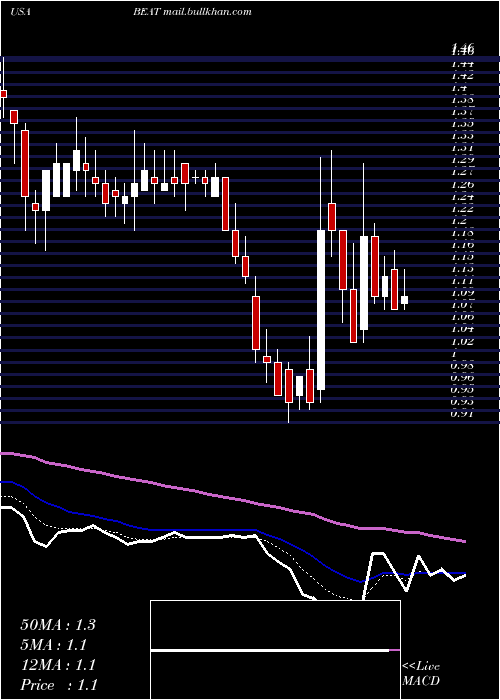Click the '<<Live MACD' label

(421, 673)
